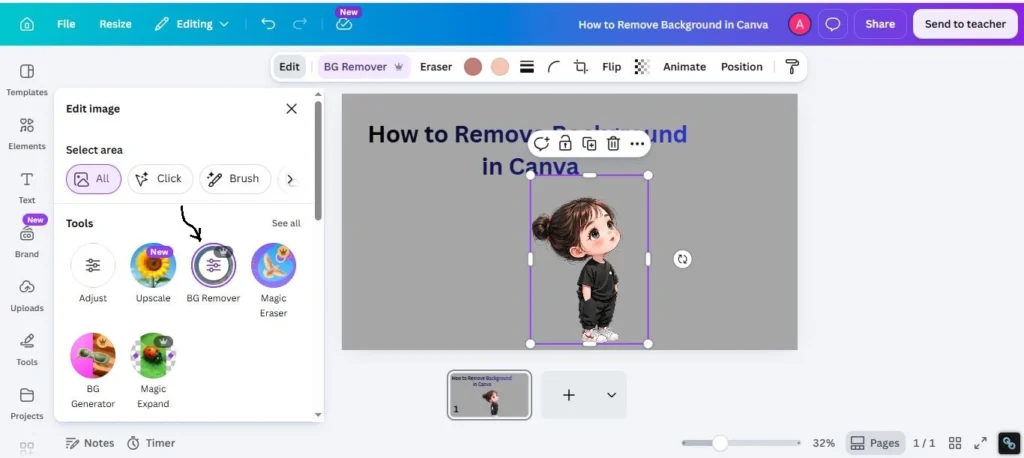The height and width of the screenshot is (458, 1024).
Task: Undo the last action
Action: (x=268, y=24)
